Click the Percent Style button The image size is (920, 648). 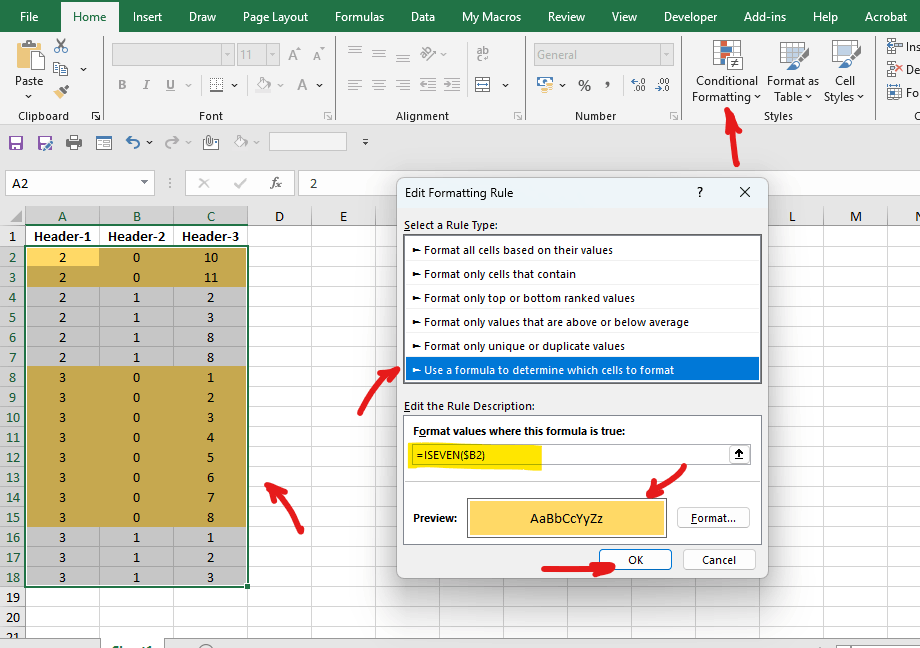(x=584, y=86)
